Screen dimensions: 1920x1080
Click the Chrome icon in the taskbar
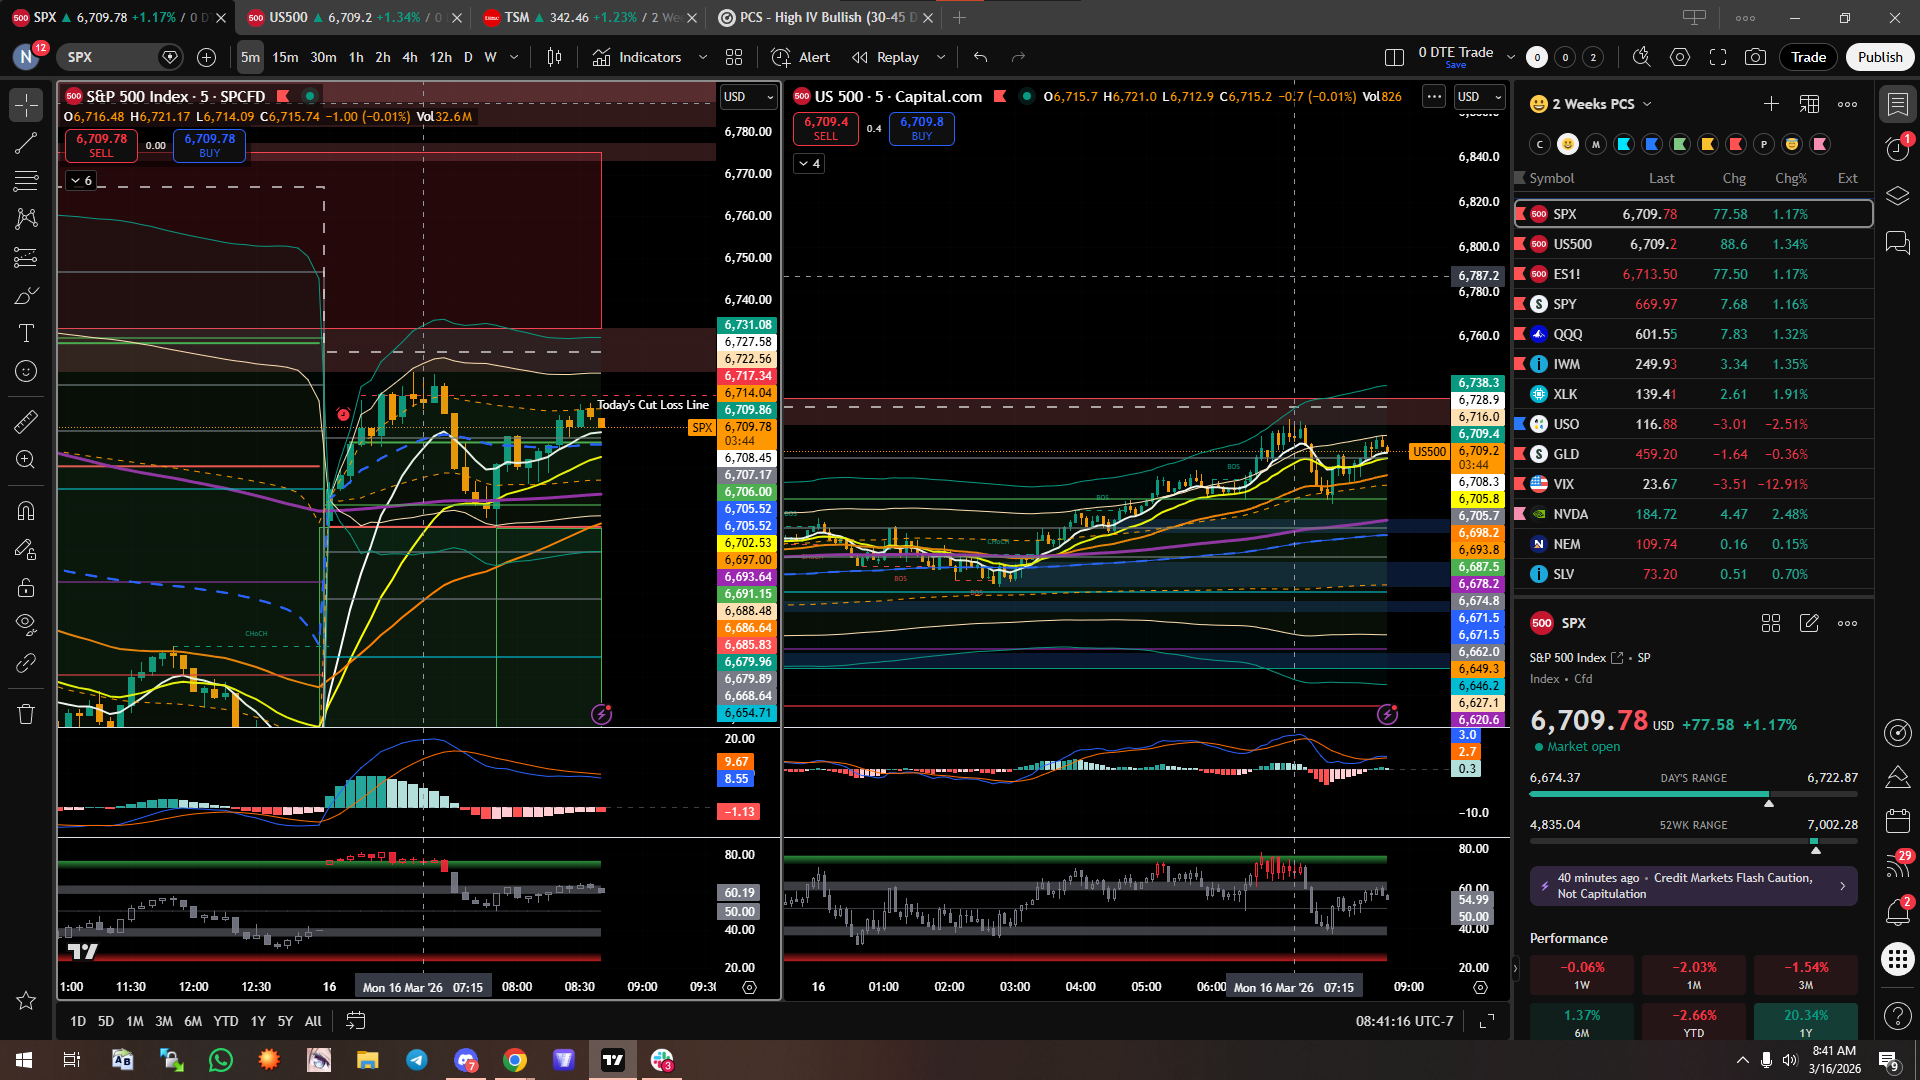[x=515, y=1060]
